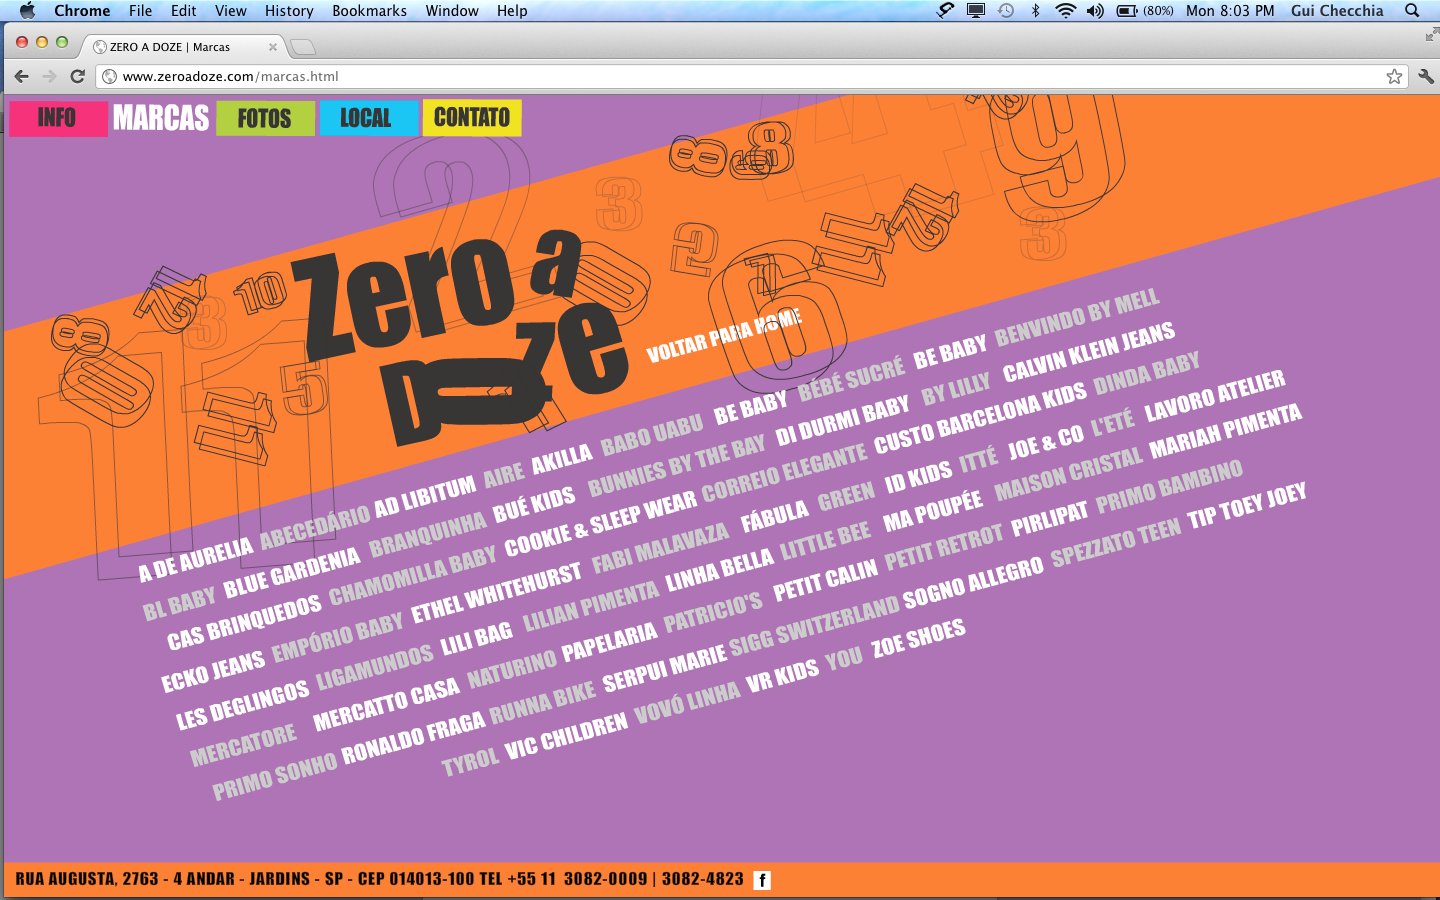Open the RONALDO FRAGA brand
Image resolution: width=1440 pixels, height=900 pixels.
point(413,740)
